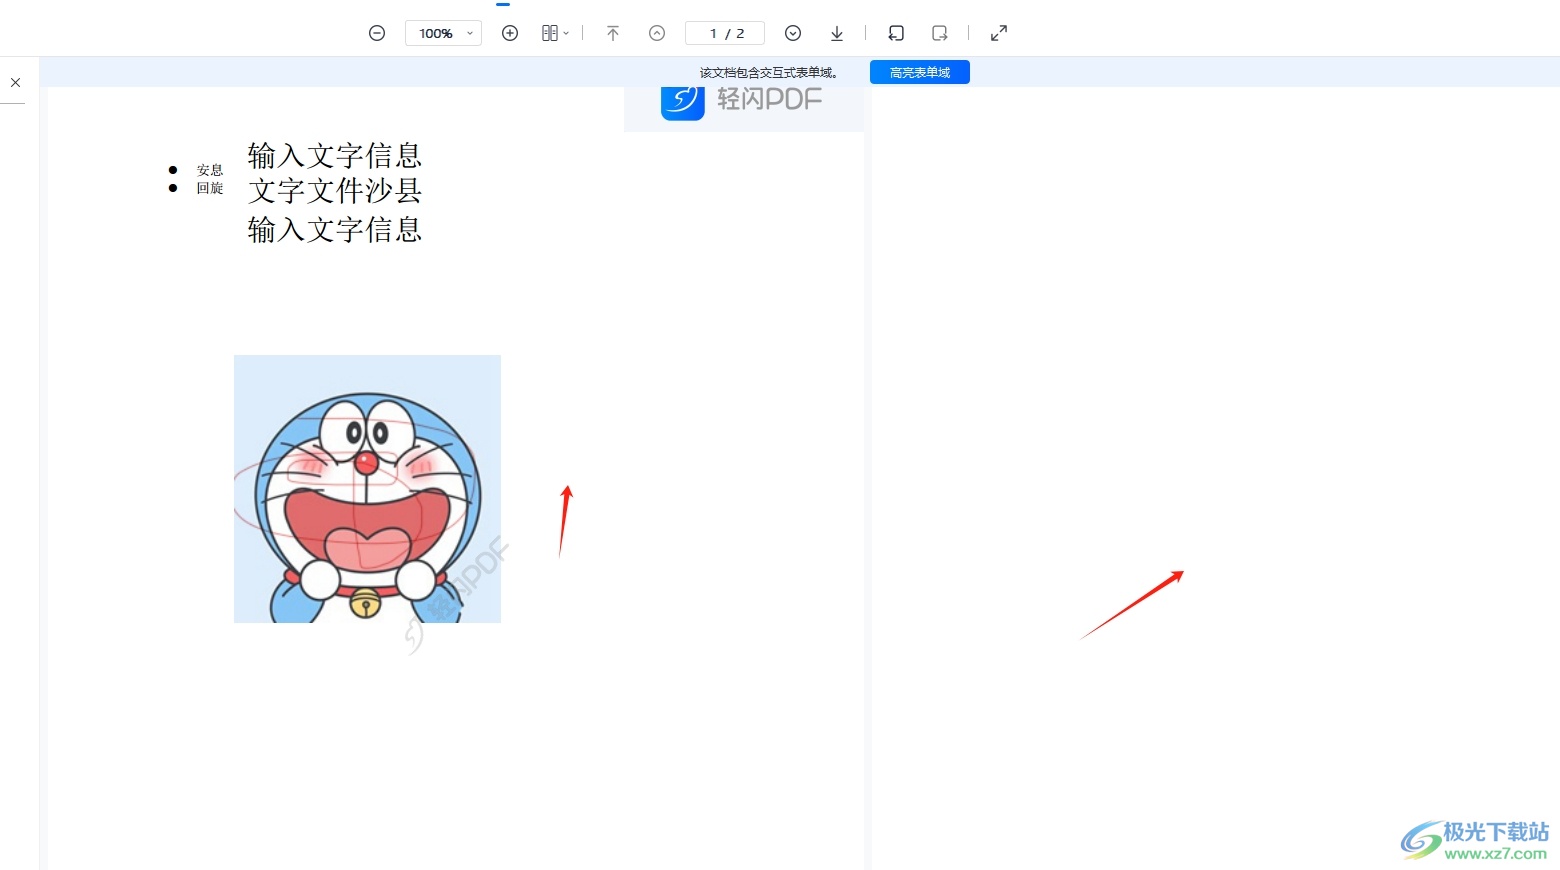
Task: Go to the previous page icon
Action: [657, 33]
